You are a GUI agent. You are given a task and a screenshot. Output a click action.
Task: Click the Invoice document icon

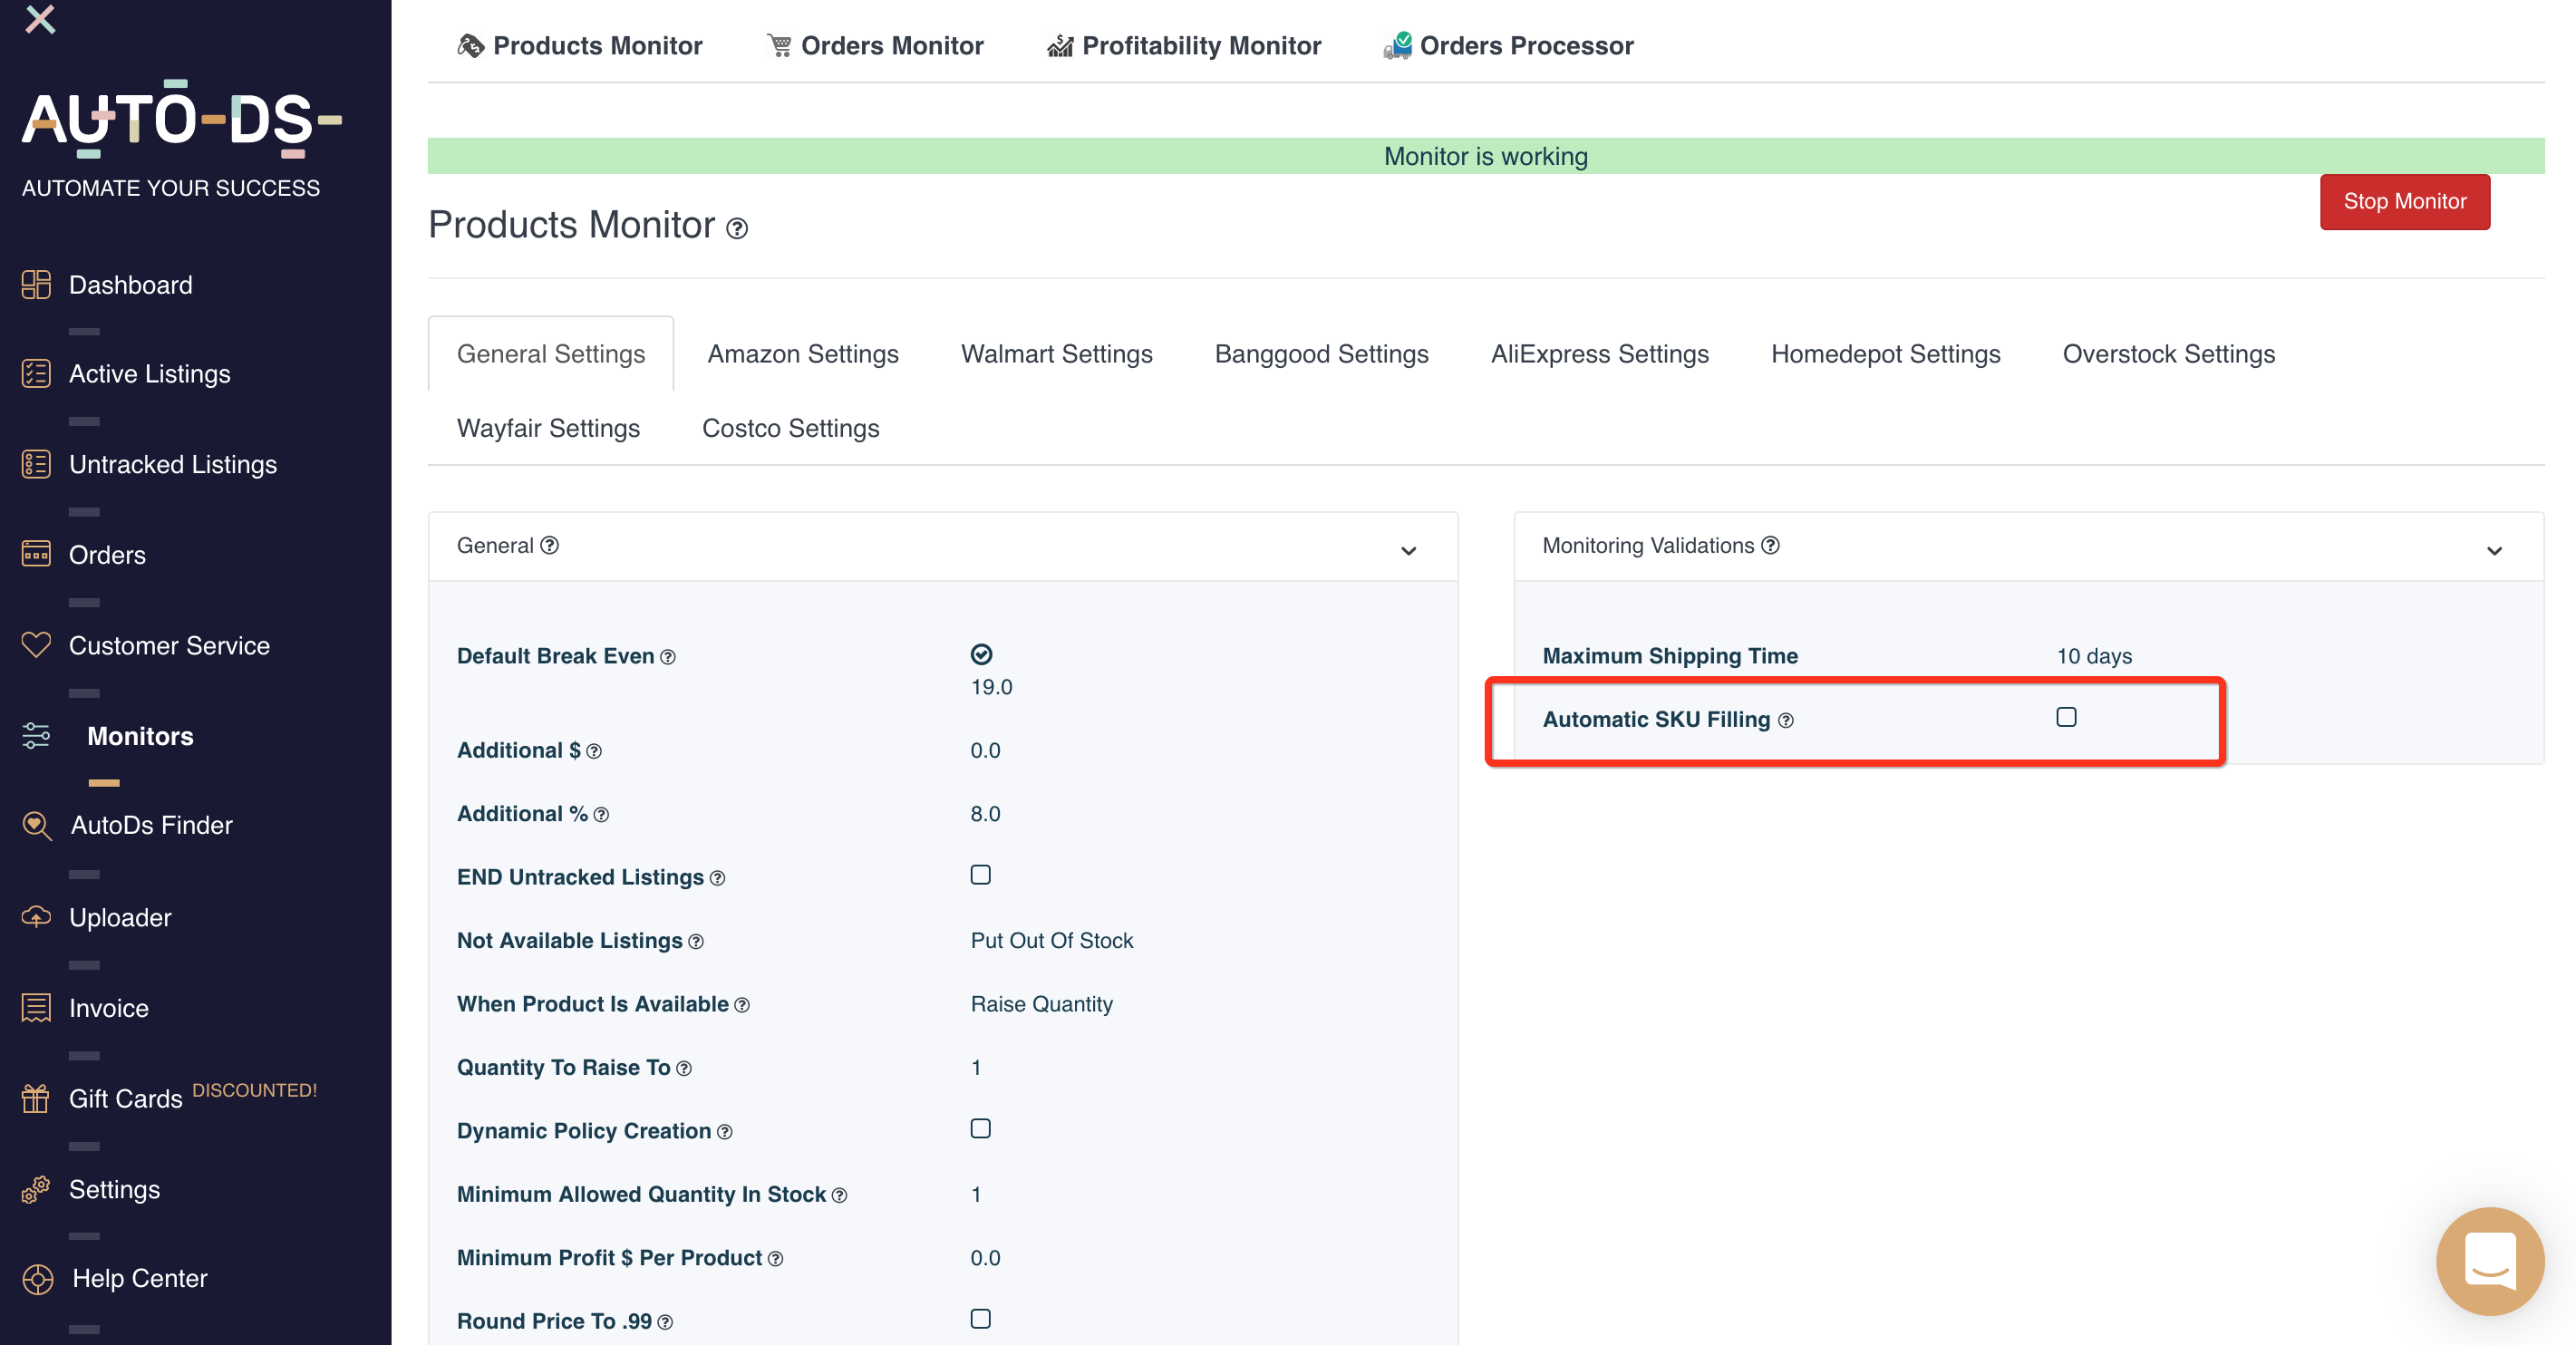36,1007
